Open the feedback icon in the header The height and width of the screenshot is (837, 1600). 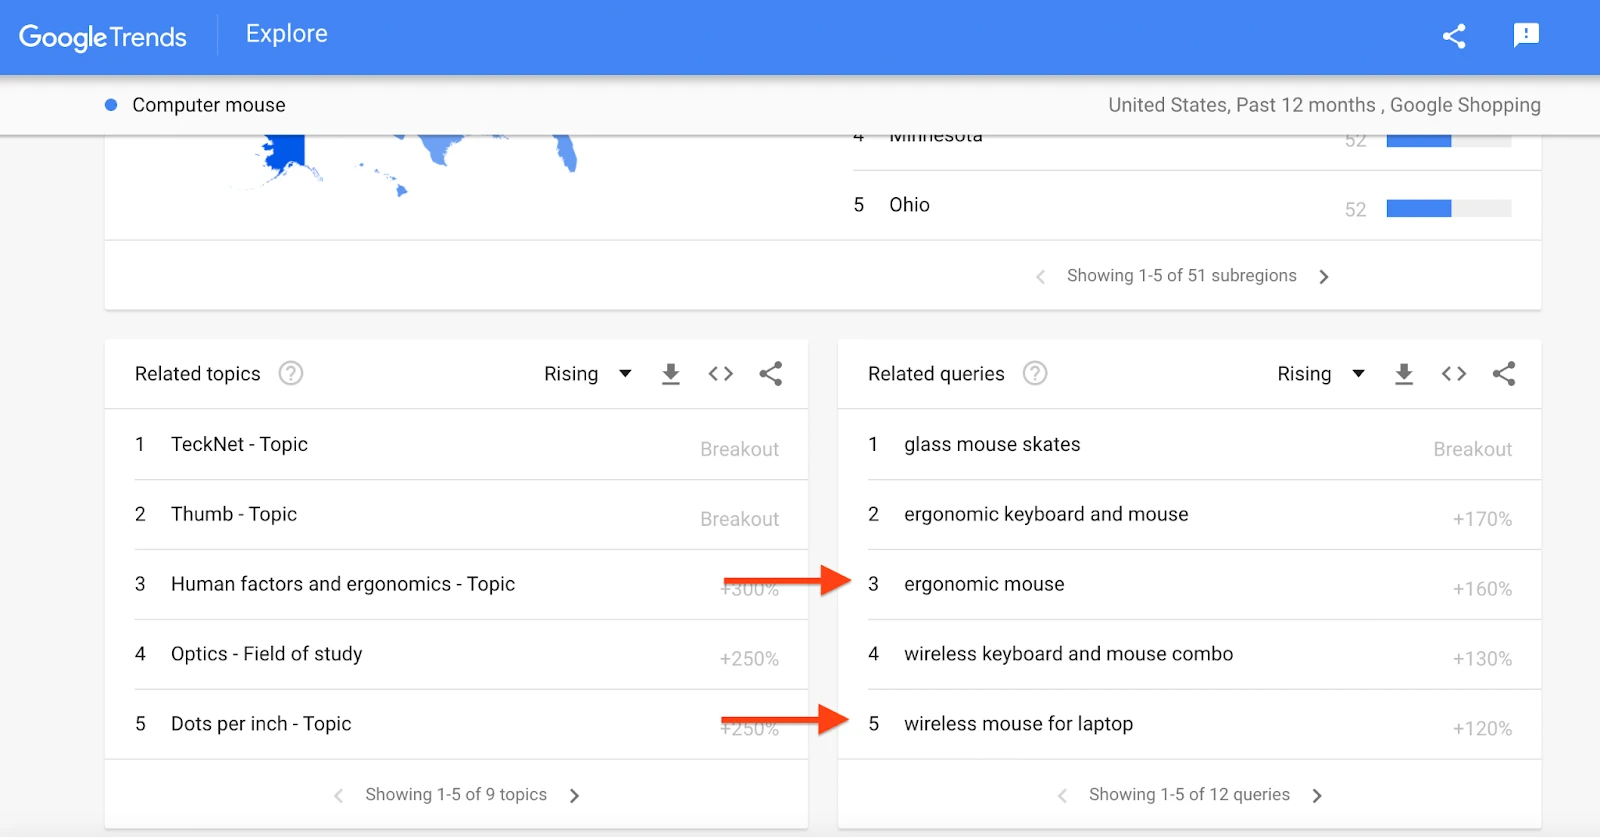1526,36
